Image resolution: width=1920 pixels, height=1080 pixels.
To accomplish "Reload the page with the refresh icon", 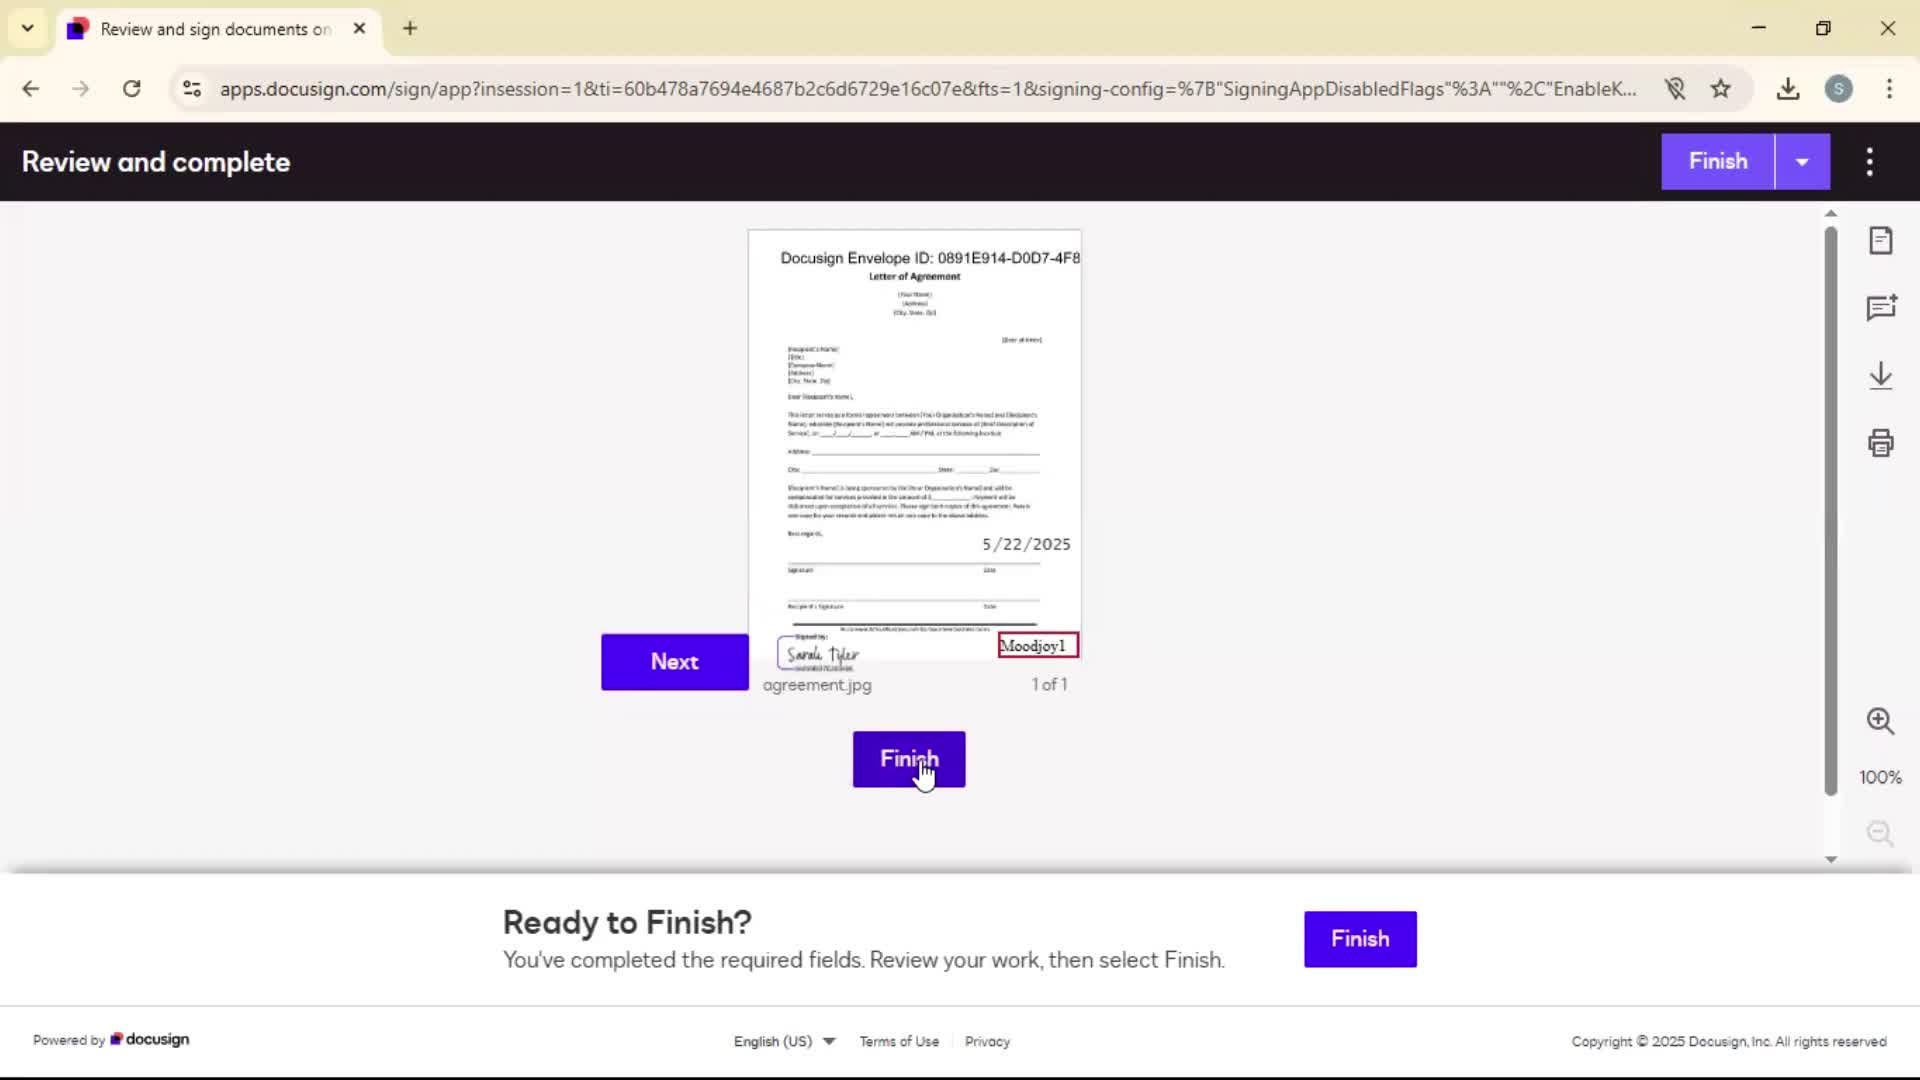I will [x=131, y=89].
